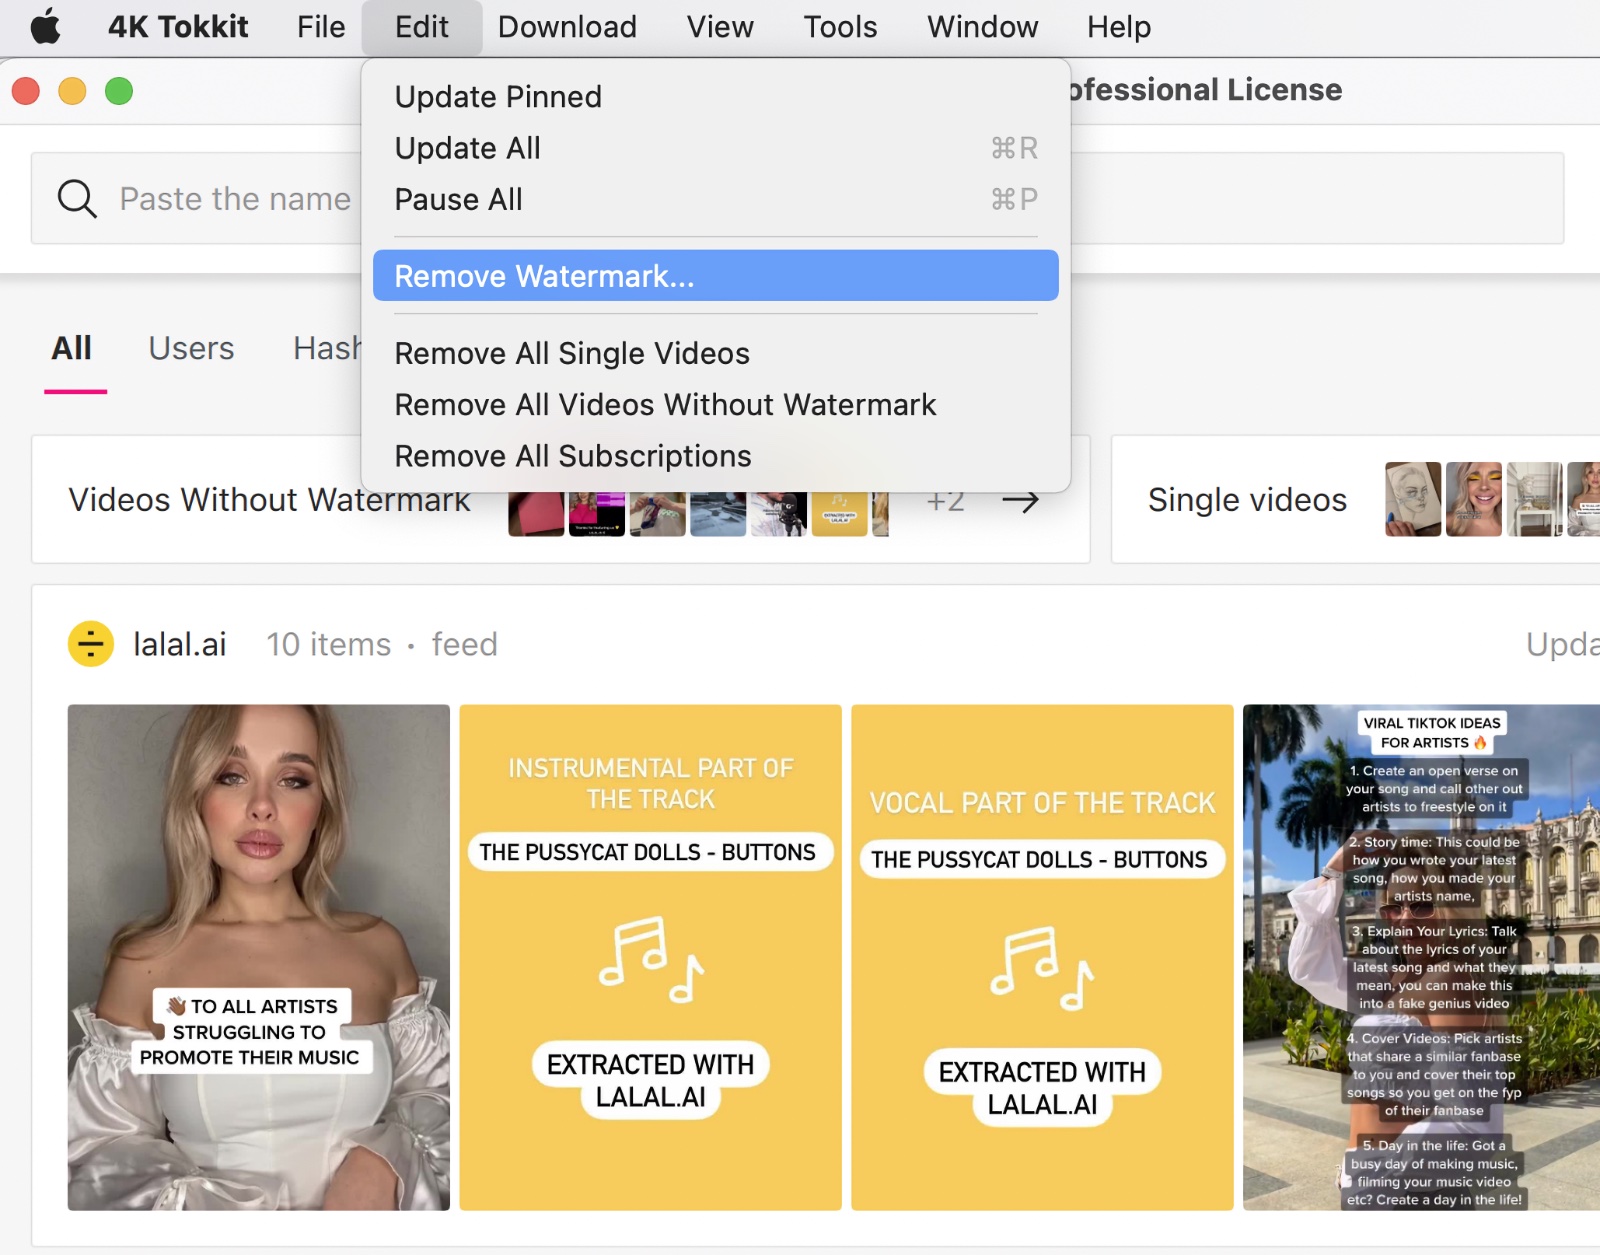Open the Tools menu
This screenshot has width=1600, height=1255.
pos(840,27)
